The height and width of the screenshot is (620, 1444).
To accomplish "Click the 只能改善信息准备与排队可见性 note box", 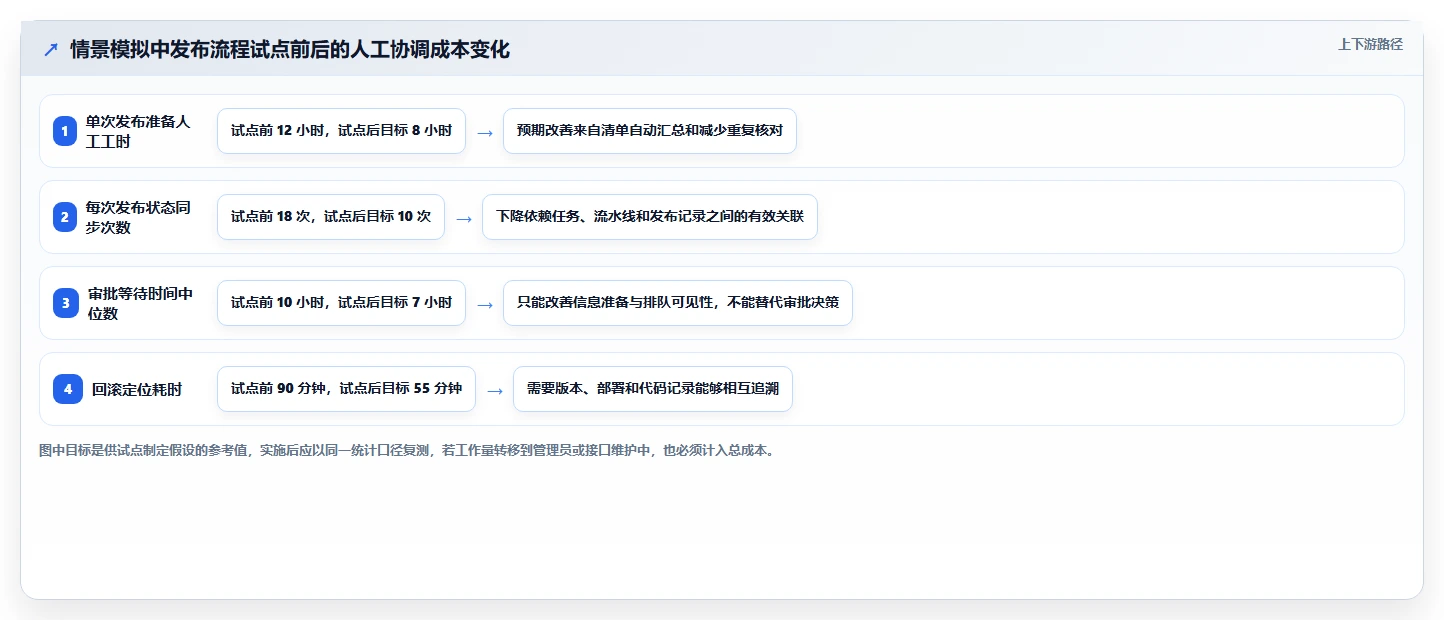I will tap(678, 303).
